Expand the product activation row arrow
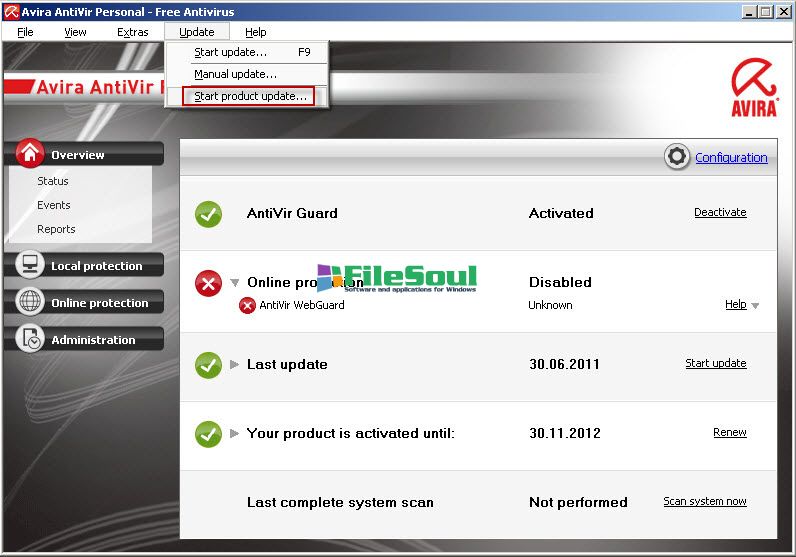 point(235,433)
